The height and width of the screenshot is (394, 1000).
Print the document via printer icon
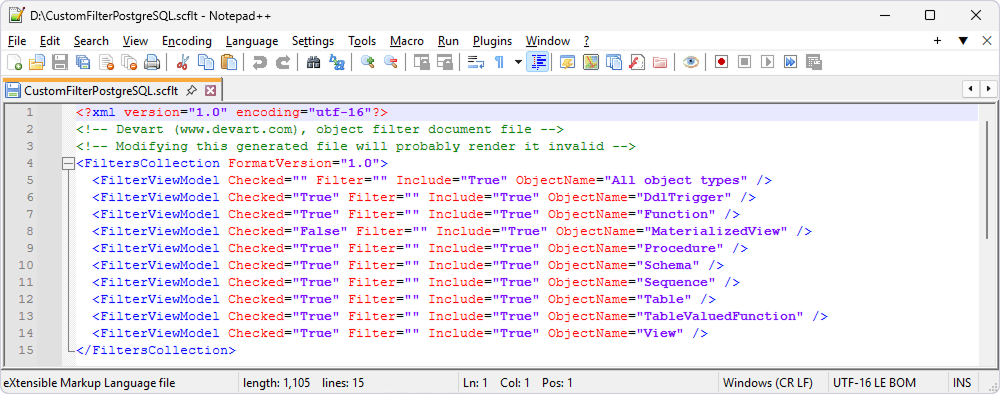152,62
